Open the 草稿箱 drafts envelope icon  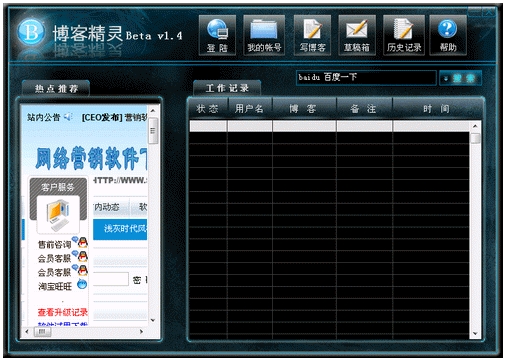point(357,35)
